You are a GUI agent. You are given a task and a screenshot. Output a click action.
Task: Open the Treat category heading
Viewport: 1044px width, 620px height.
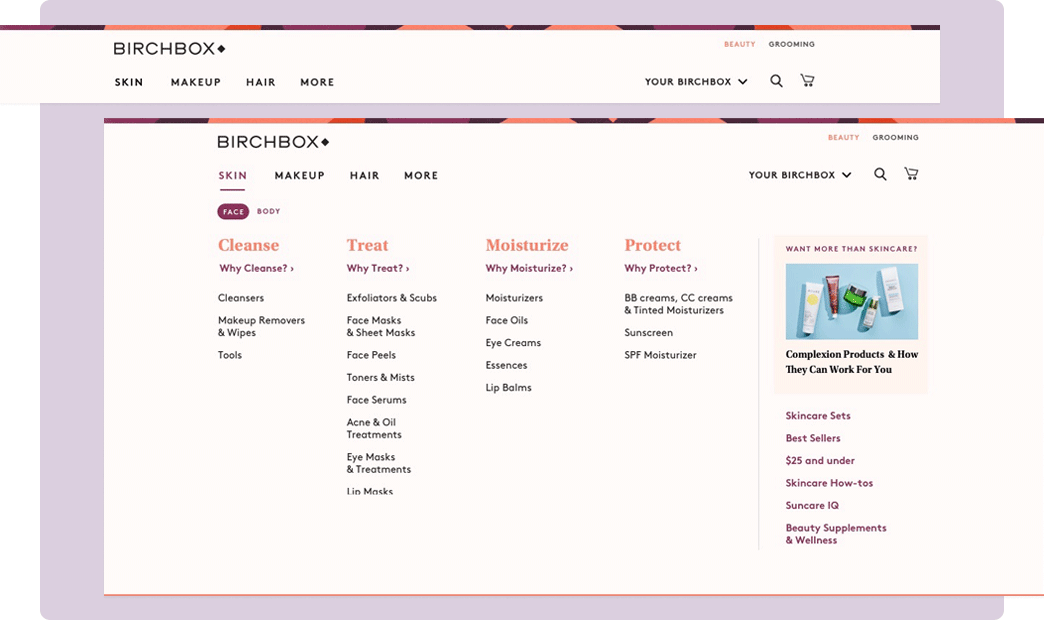(367, 245)
